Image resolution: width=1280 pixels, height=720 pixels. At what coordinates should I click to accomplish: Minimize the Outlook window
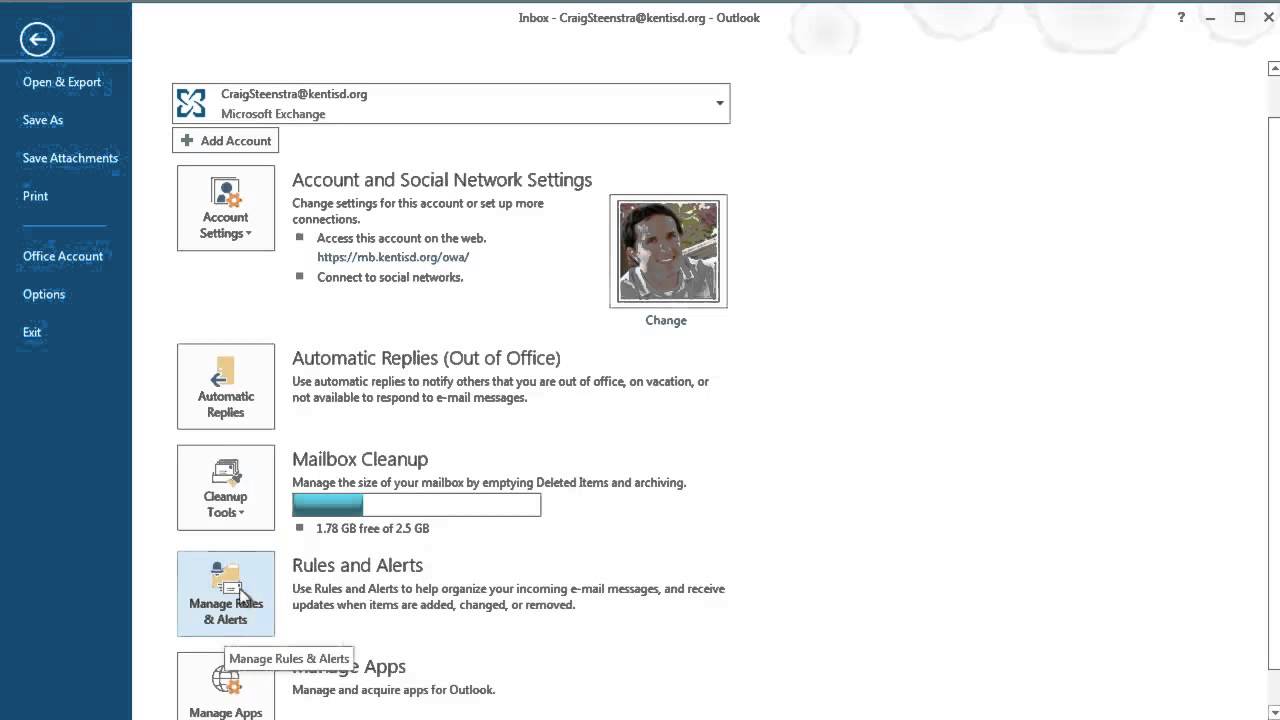pos(1211,17)
